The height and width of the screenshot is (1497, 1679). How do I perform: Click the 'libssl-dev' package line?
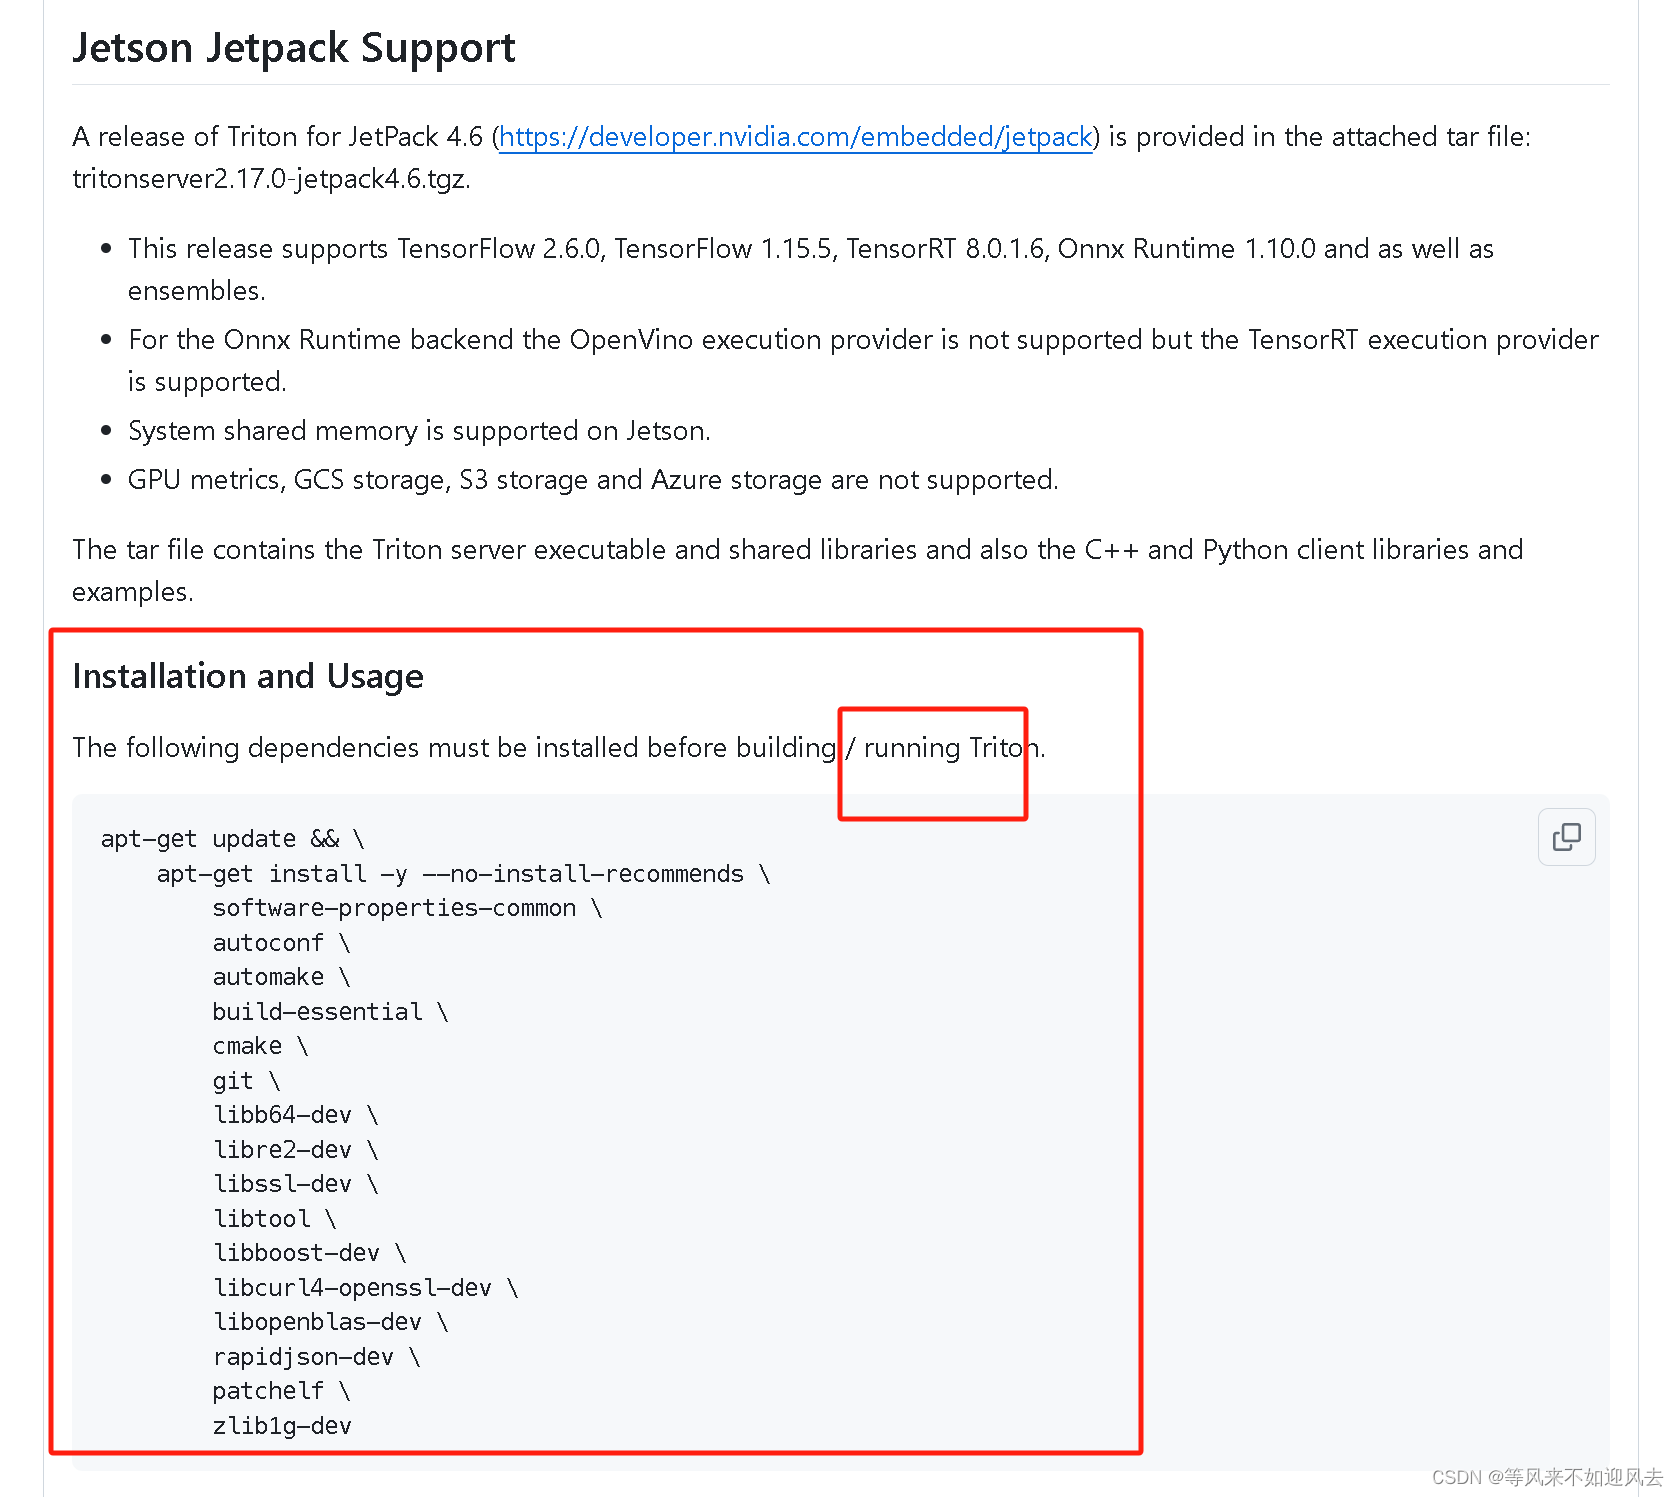(295, 1184)
